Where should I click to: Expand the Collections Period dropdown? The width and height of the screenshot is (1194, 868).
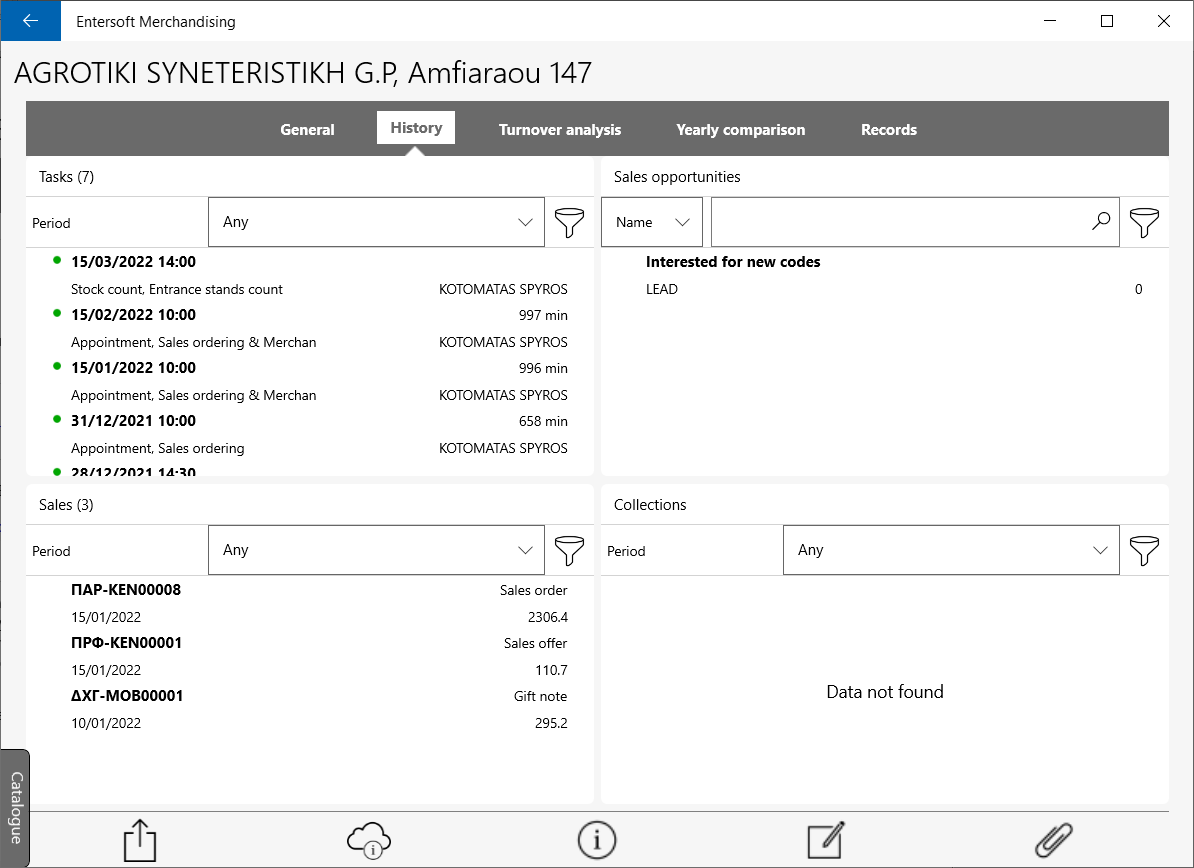coord(951,550)
